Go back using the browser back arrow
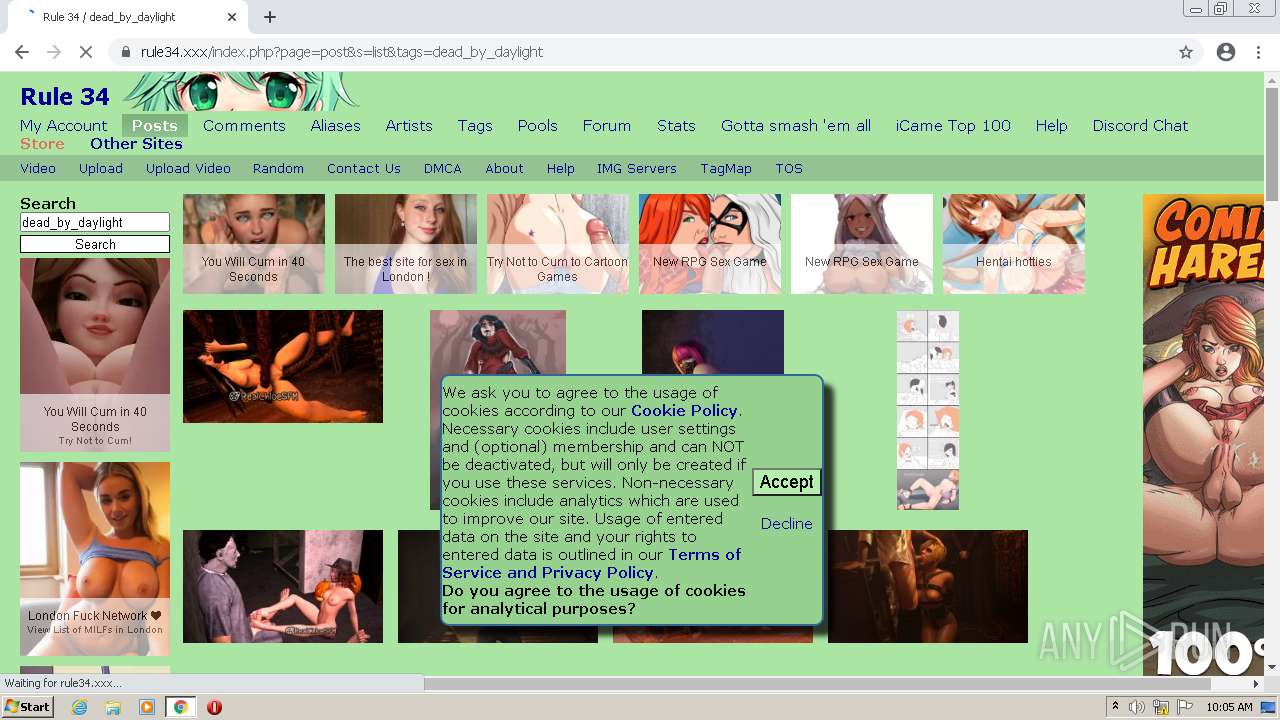Screen dimensions: 1280x720 tap(22, 52)
